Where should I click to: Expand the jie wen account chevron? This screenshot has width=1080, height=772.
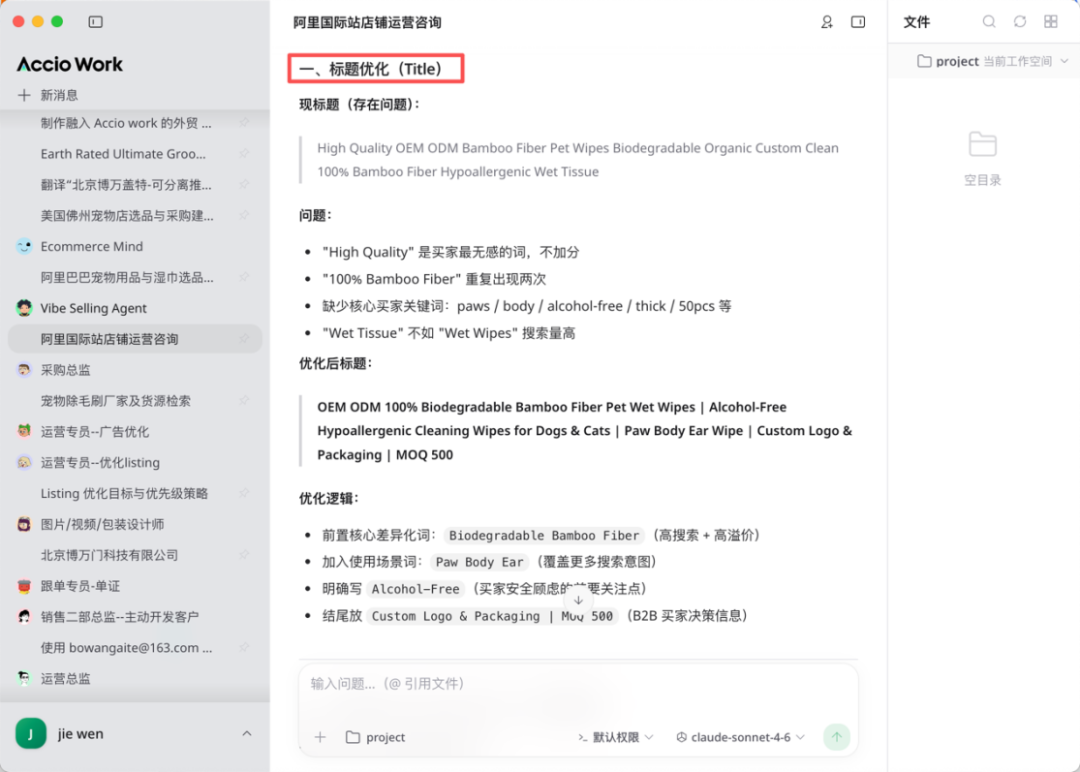[247, 733]
